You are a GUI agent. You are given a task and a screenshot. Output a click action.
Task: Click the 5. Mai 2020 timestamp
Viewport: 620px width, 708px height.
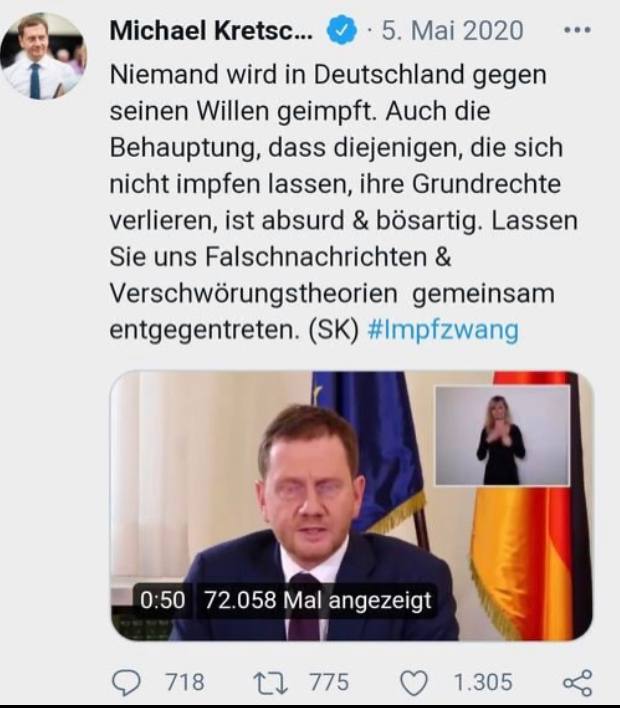(x=452, y=30)
